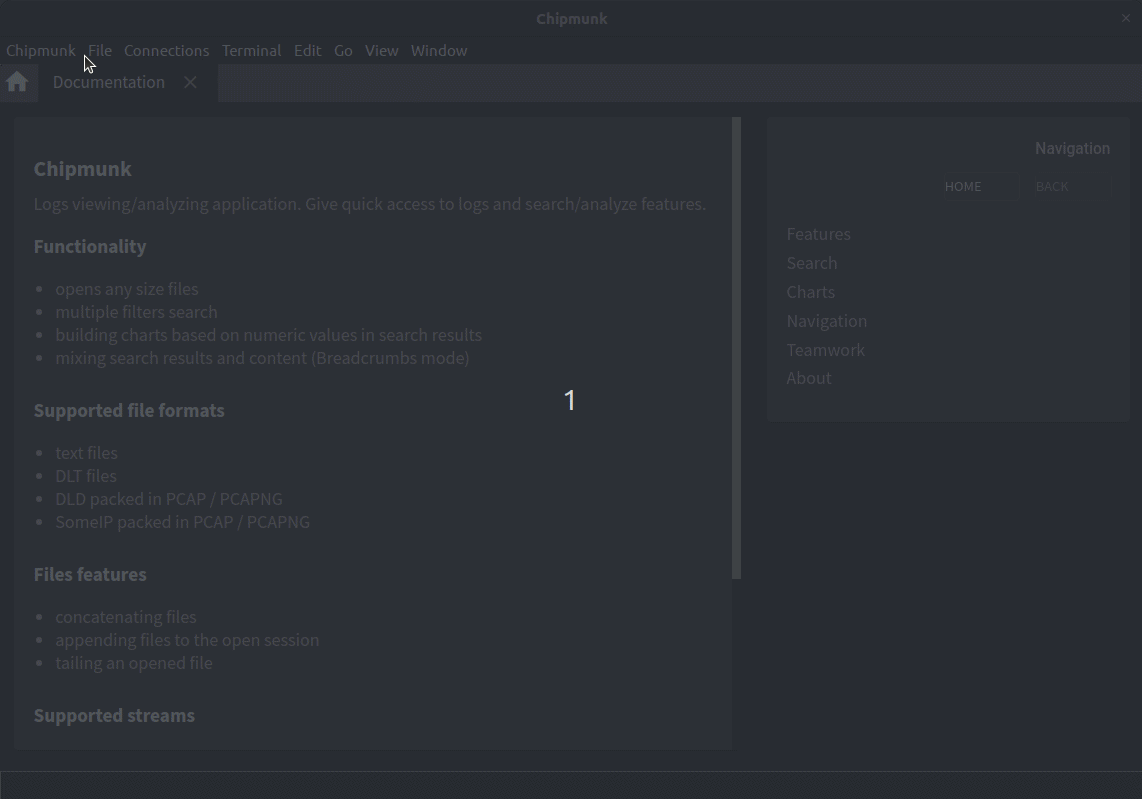The height and width of the screenshot is (799, 1142).
Task: Click the 'building charts based on numeric values' bullet
Action: click(x=269, y=335)
